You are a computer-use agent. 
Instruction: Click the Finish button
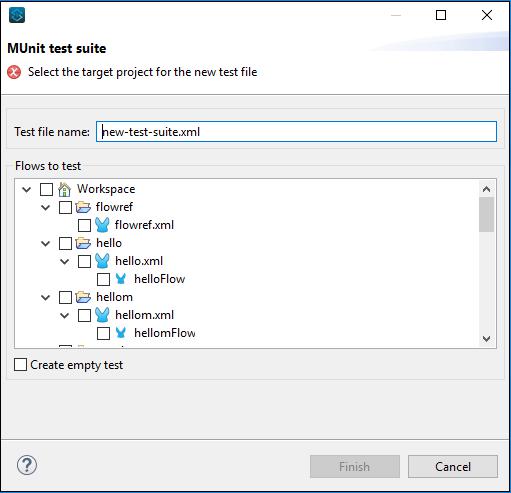(x=355, y=467)
